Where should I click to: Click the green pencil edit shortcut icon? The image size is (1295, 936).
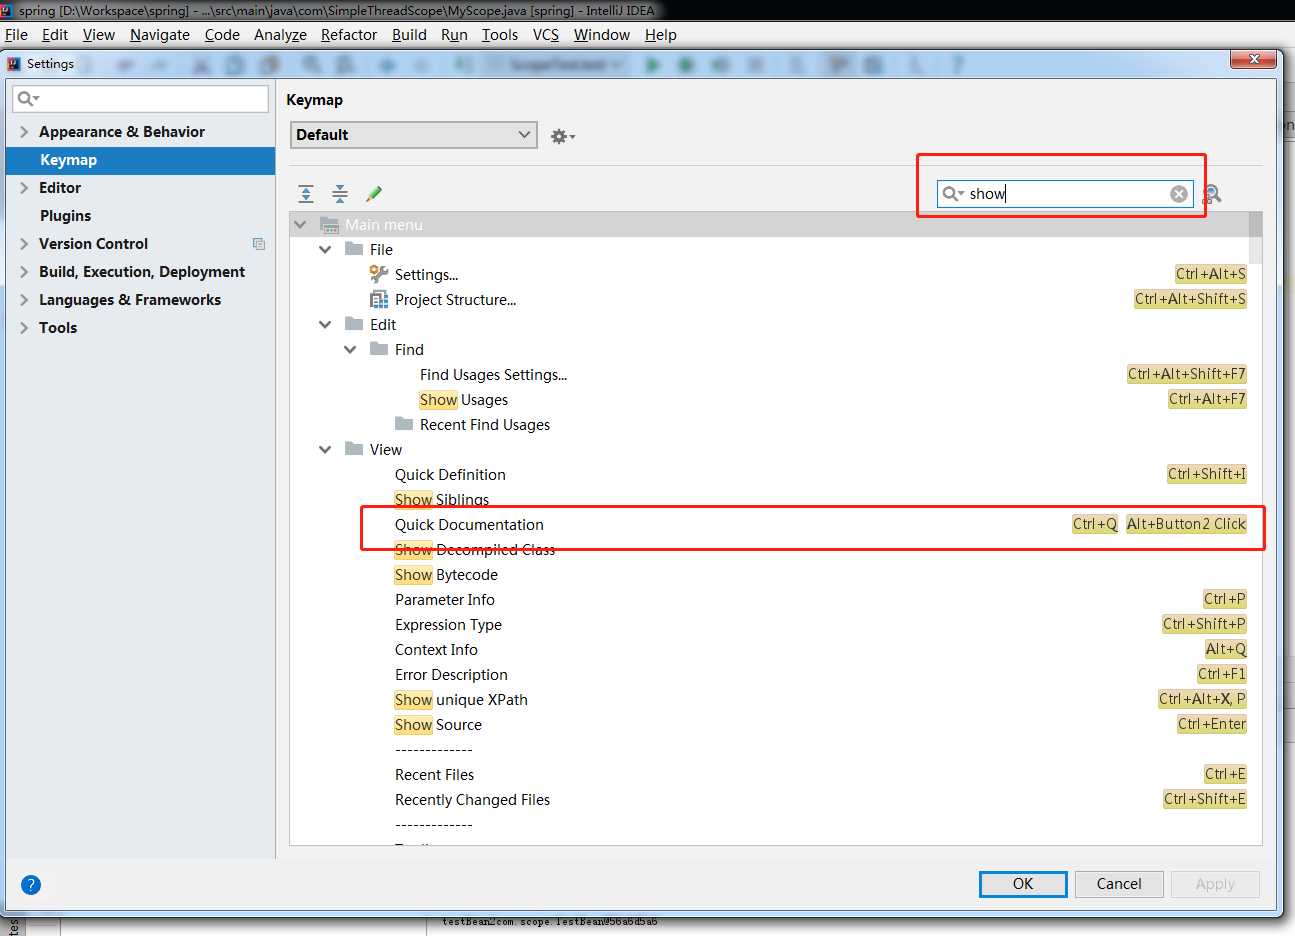[374, 194]
